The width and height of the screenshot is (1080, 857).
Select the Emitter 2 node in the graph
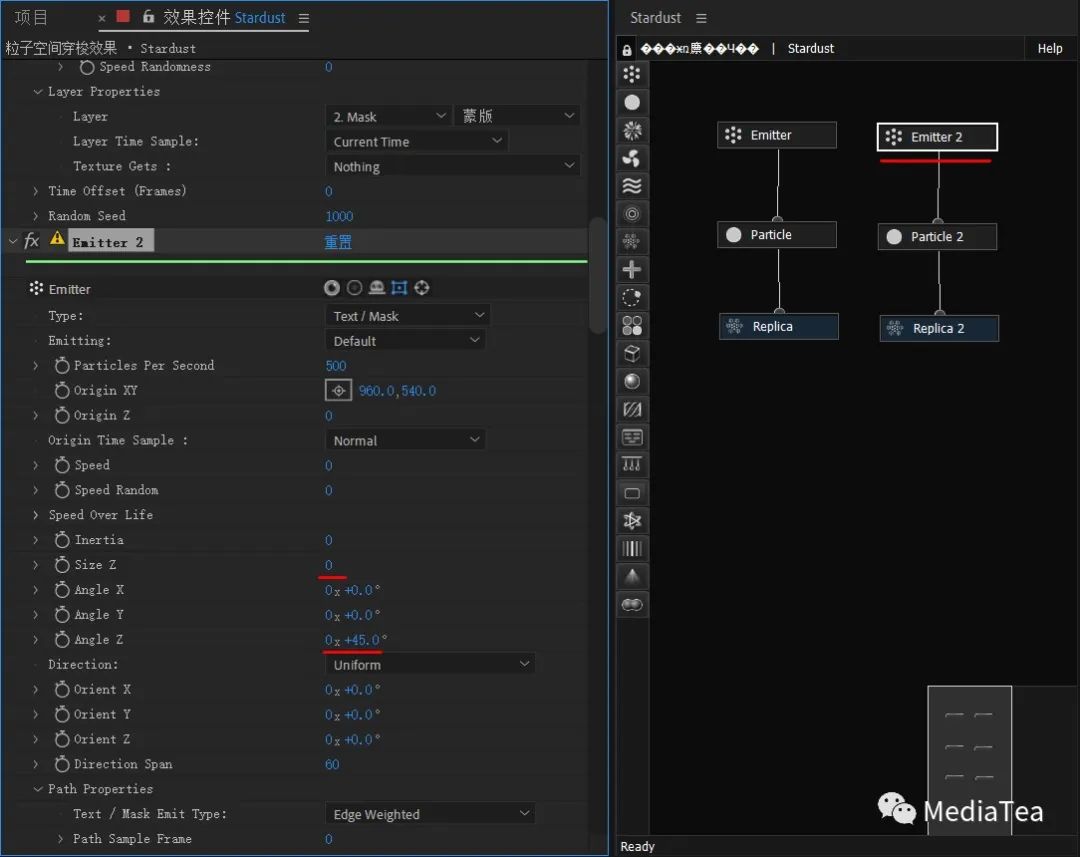(937, 136)
